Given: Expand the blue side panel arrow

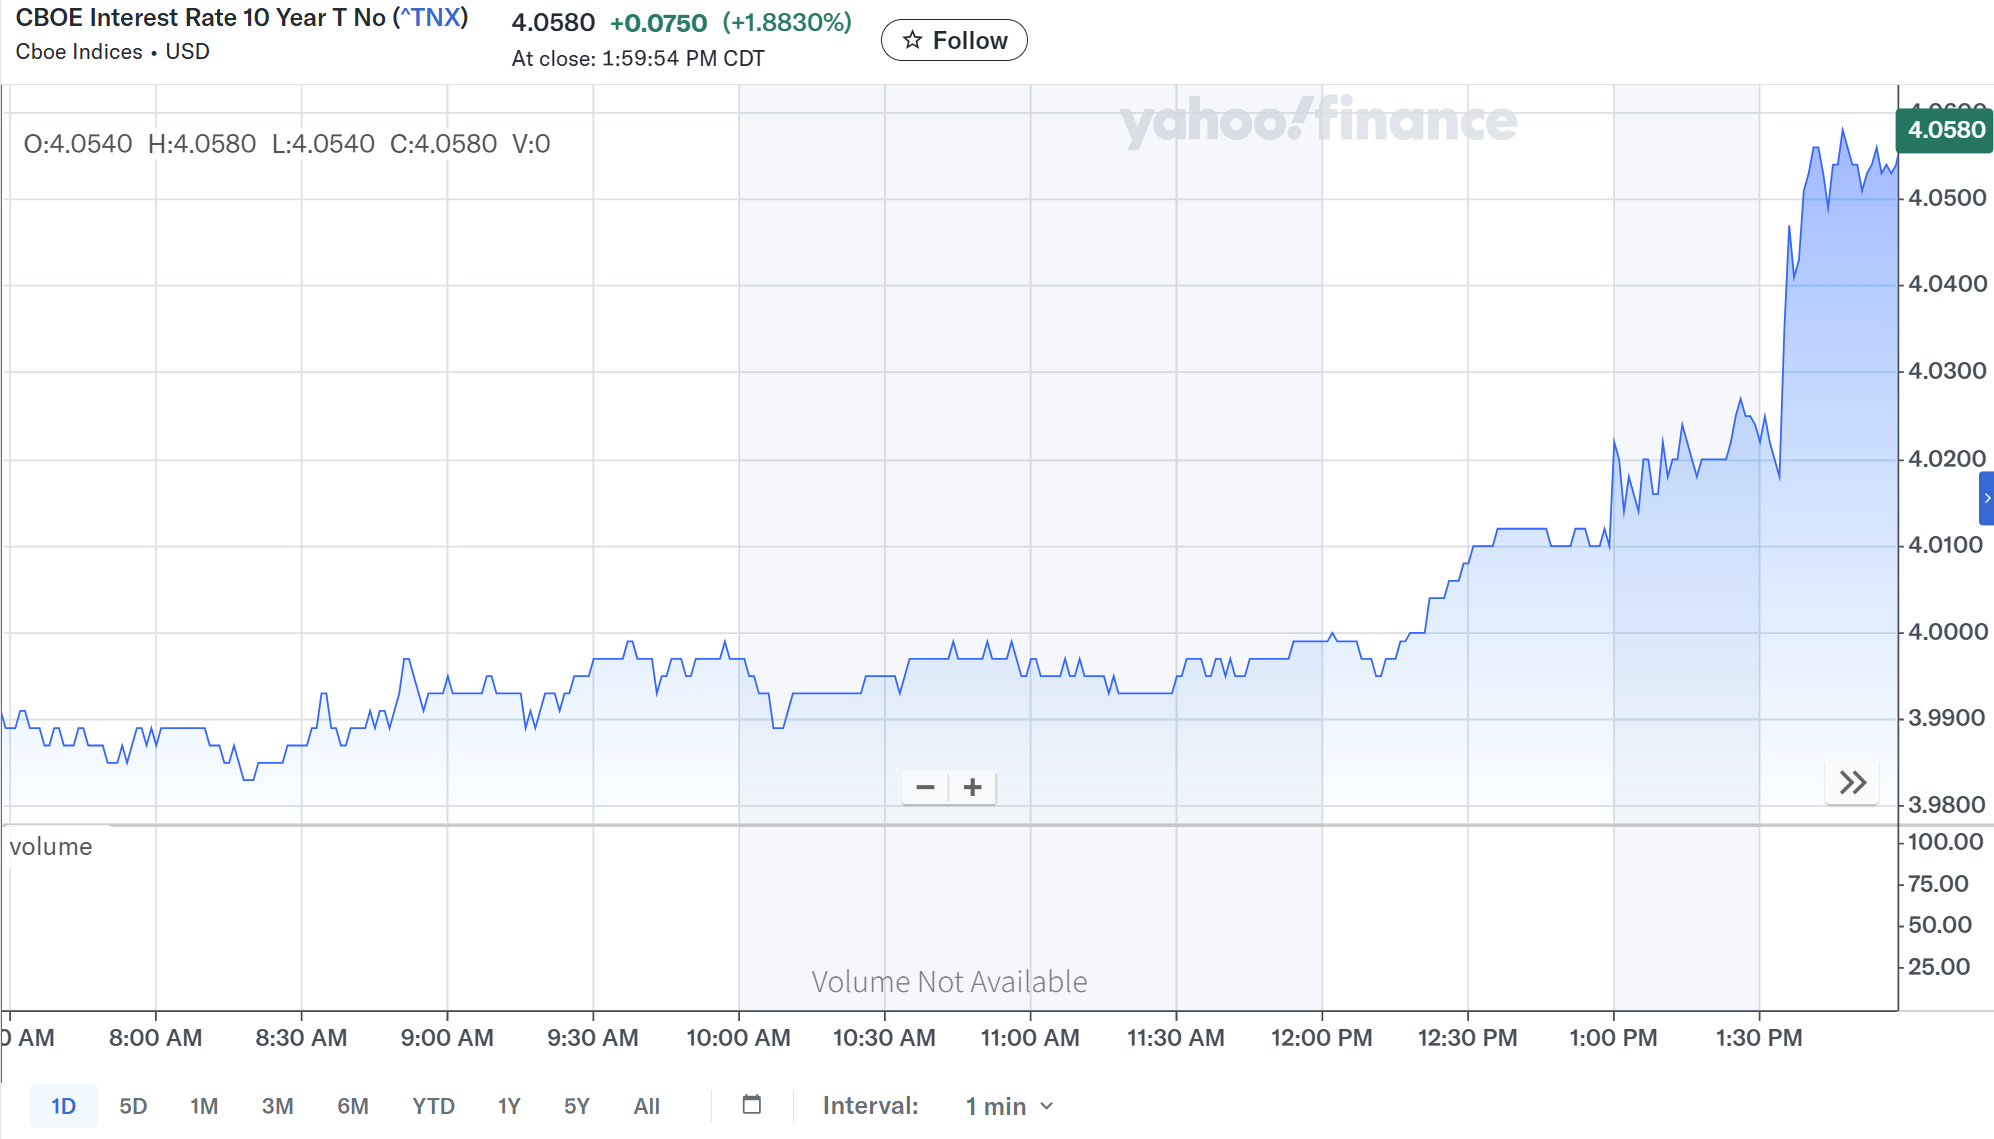Looking at the screenshot, I should [1986, 498].
